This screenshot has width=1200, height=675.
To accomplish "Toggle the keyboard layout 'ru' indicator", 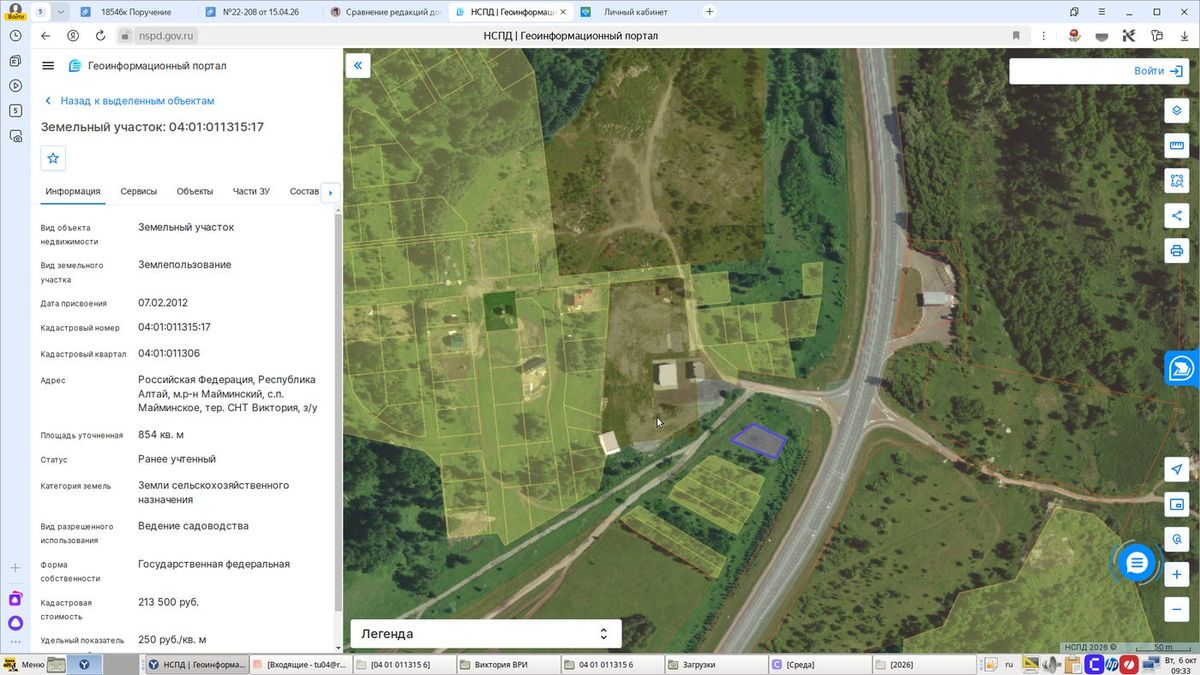I will click(1008, 664).
